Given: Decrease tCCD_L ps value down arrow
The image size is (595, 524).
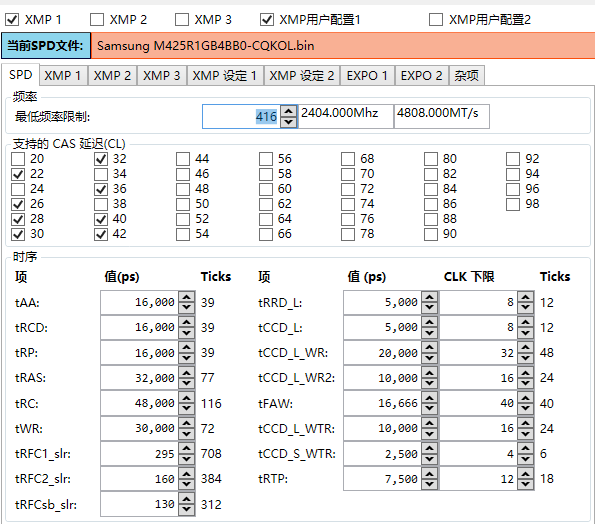Looking at the screenshot, I should [x=430, y=333].
